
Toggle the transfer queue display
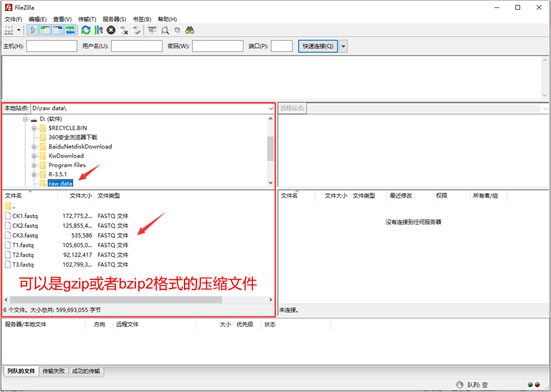[70, 30]
